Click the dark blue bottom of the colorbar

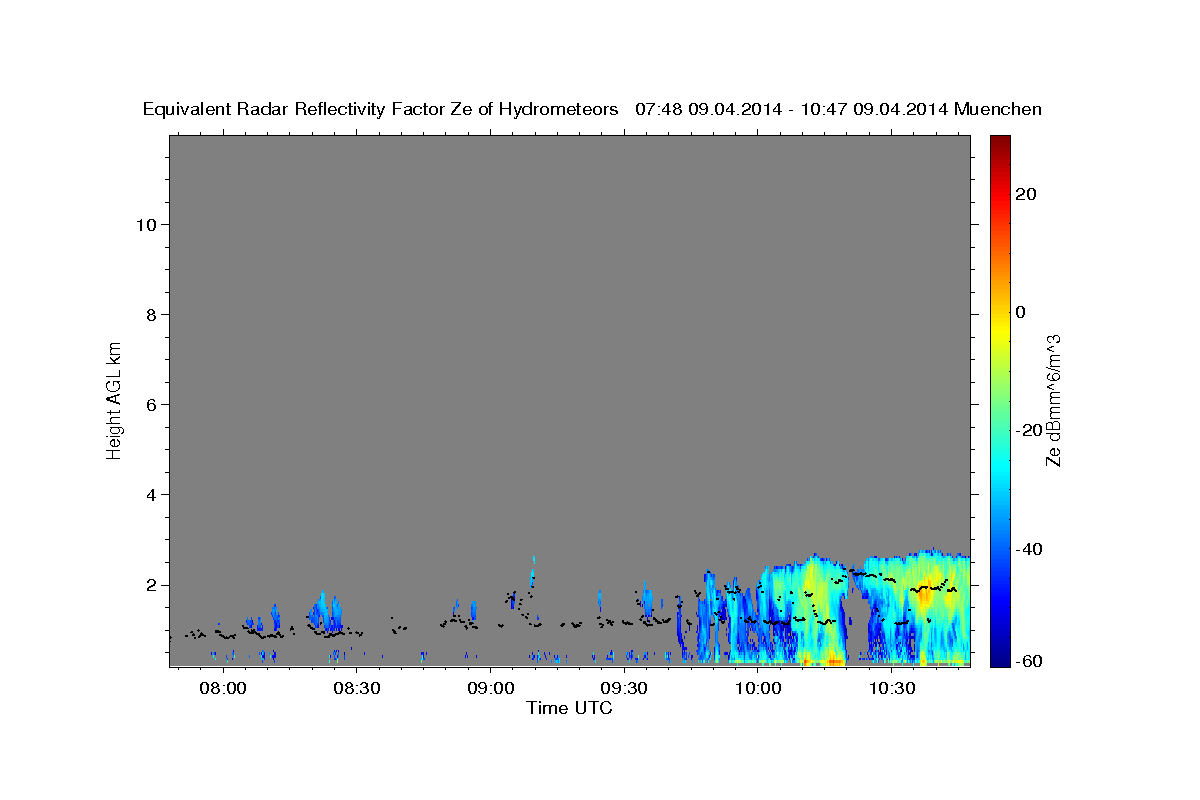click(999, 658)
